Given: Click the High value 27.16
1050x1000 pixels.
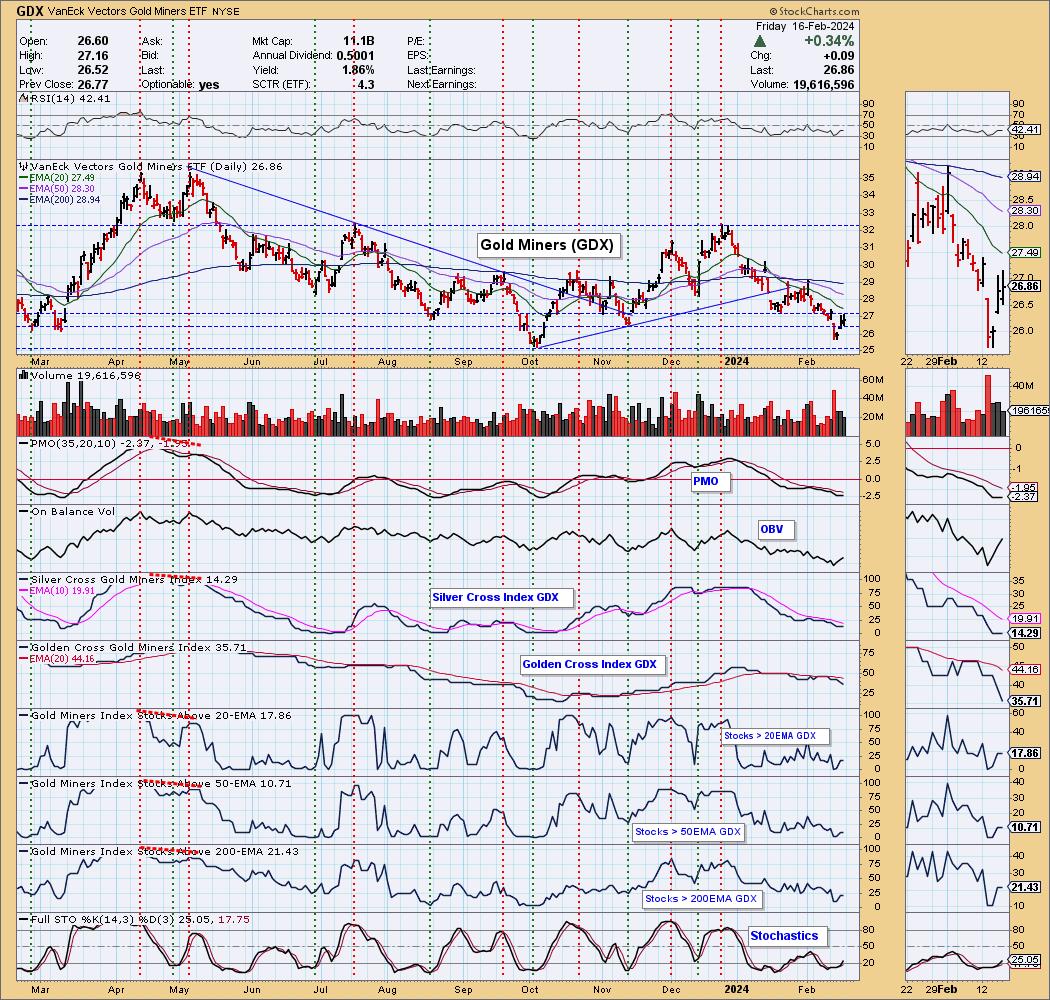Looking at the screenshot, I should (92, 56).
